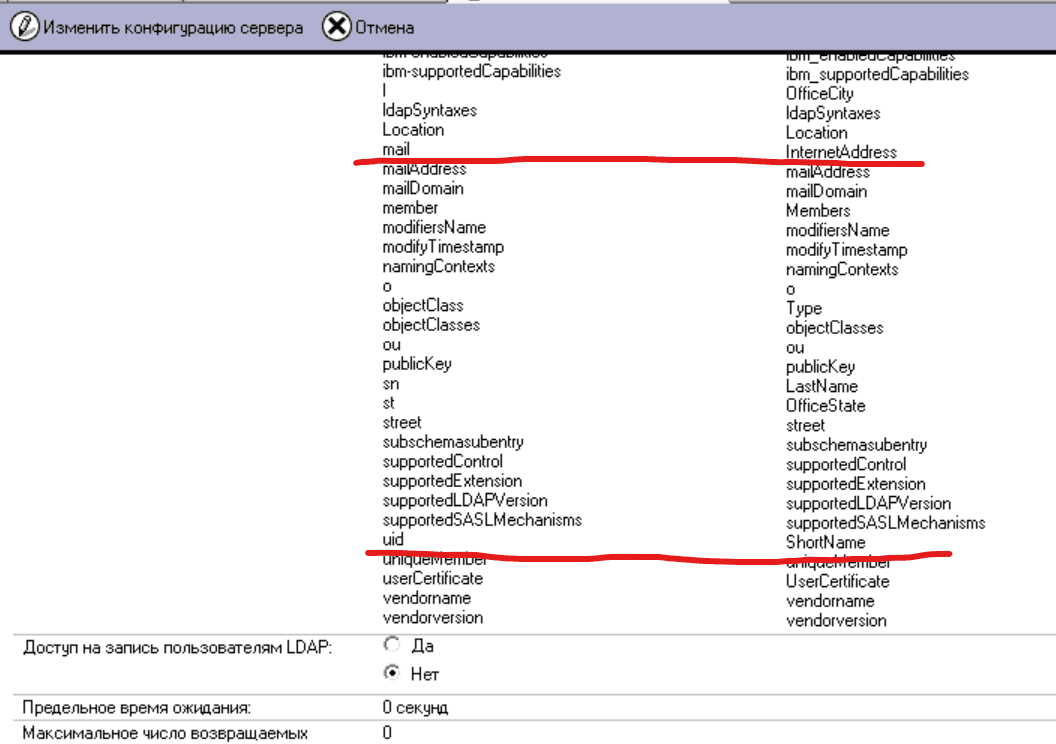Click the 'mail' attribute in left column
1056x744 pixels.
(x=396, y=149)
